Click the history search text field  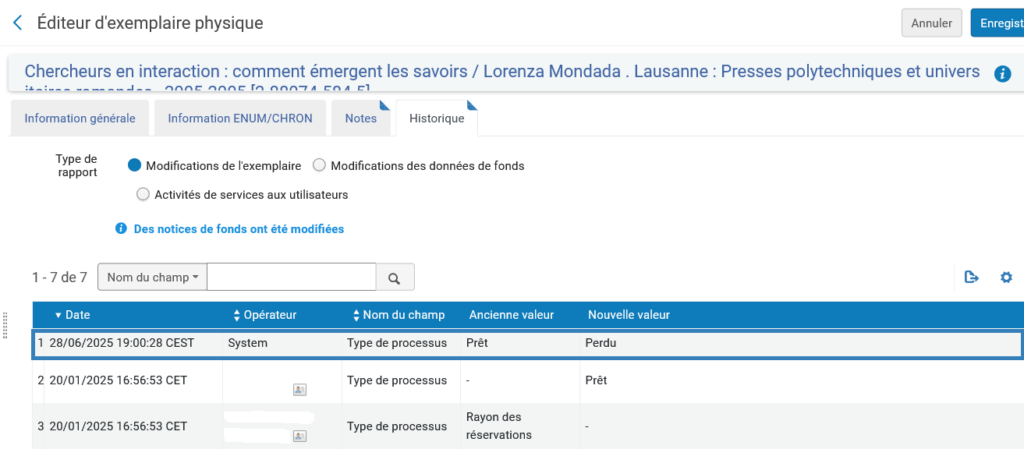pos(291,277)
